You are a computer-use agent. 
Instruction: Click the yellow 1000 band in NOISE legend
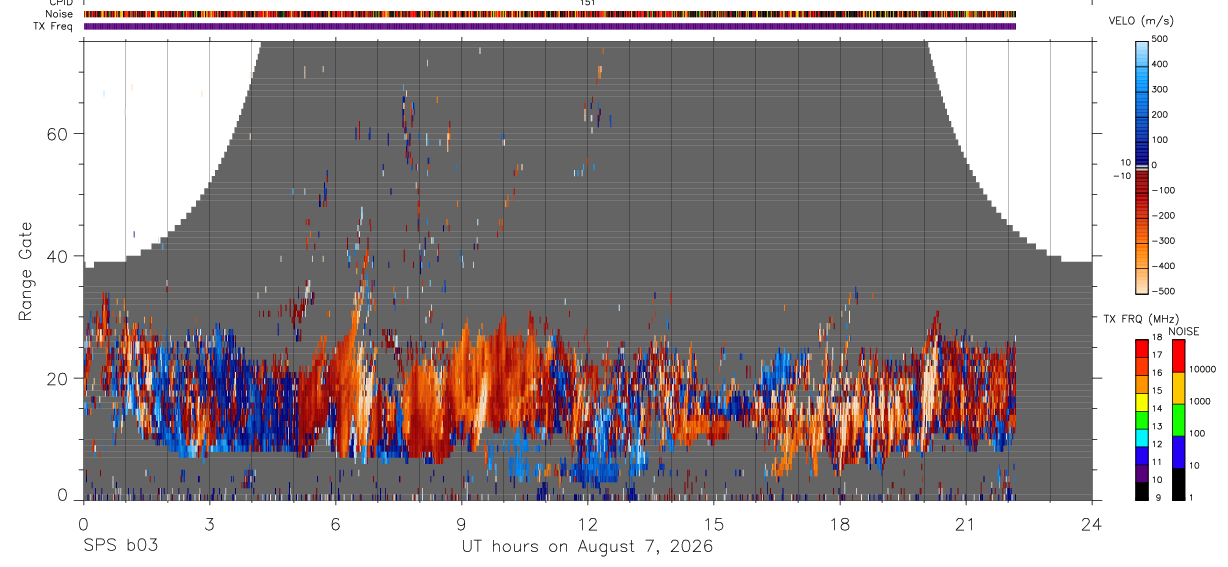(1178, 388)
